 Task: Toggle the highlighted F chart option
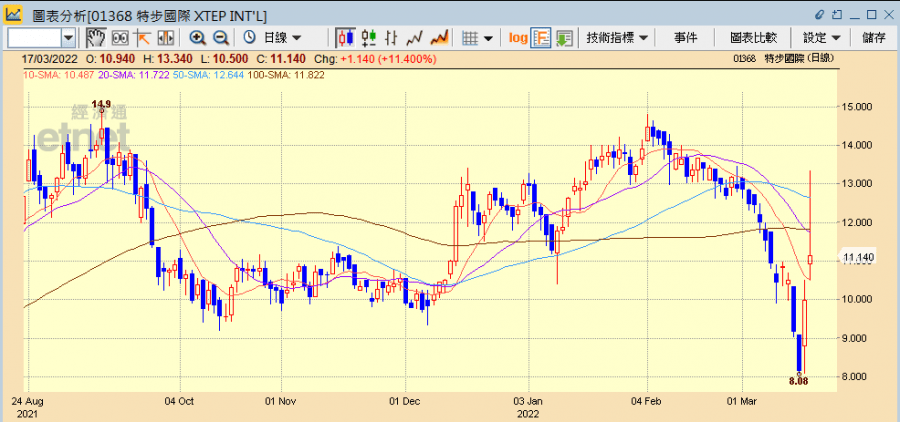point(540,38)
